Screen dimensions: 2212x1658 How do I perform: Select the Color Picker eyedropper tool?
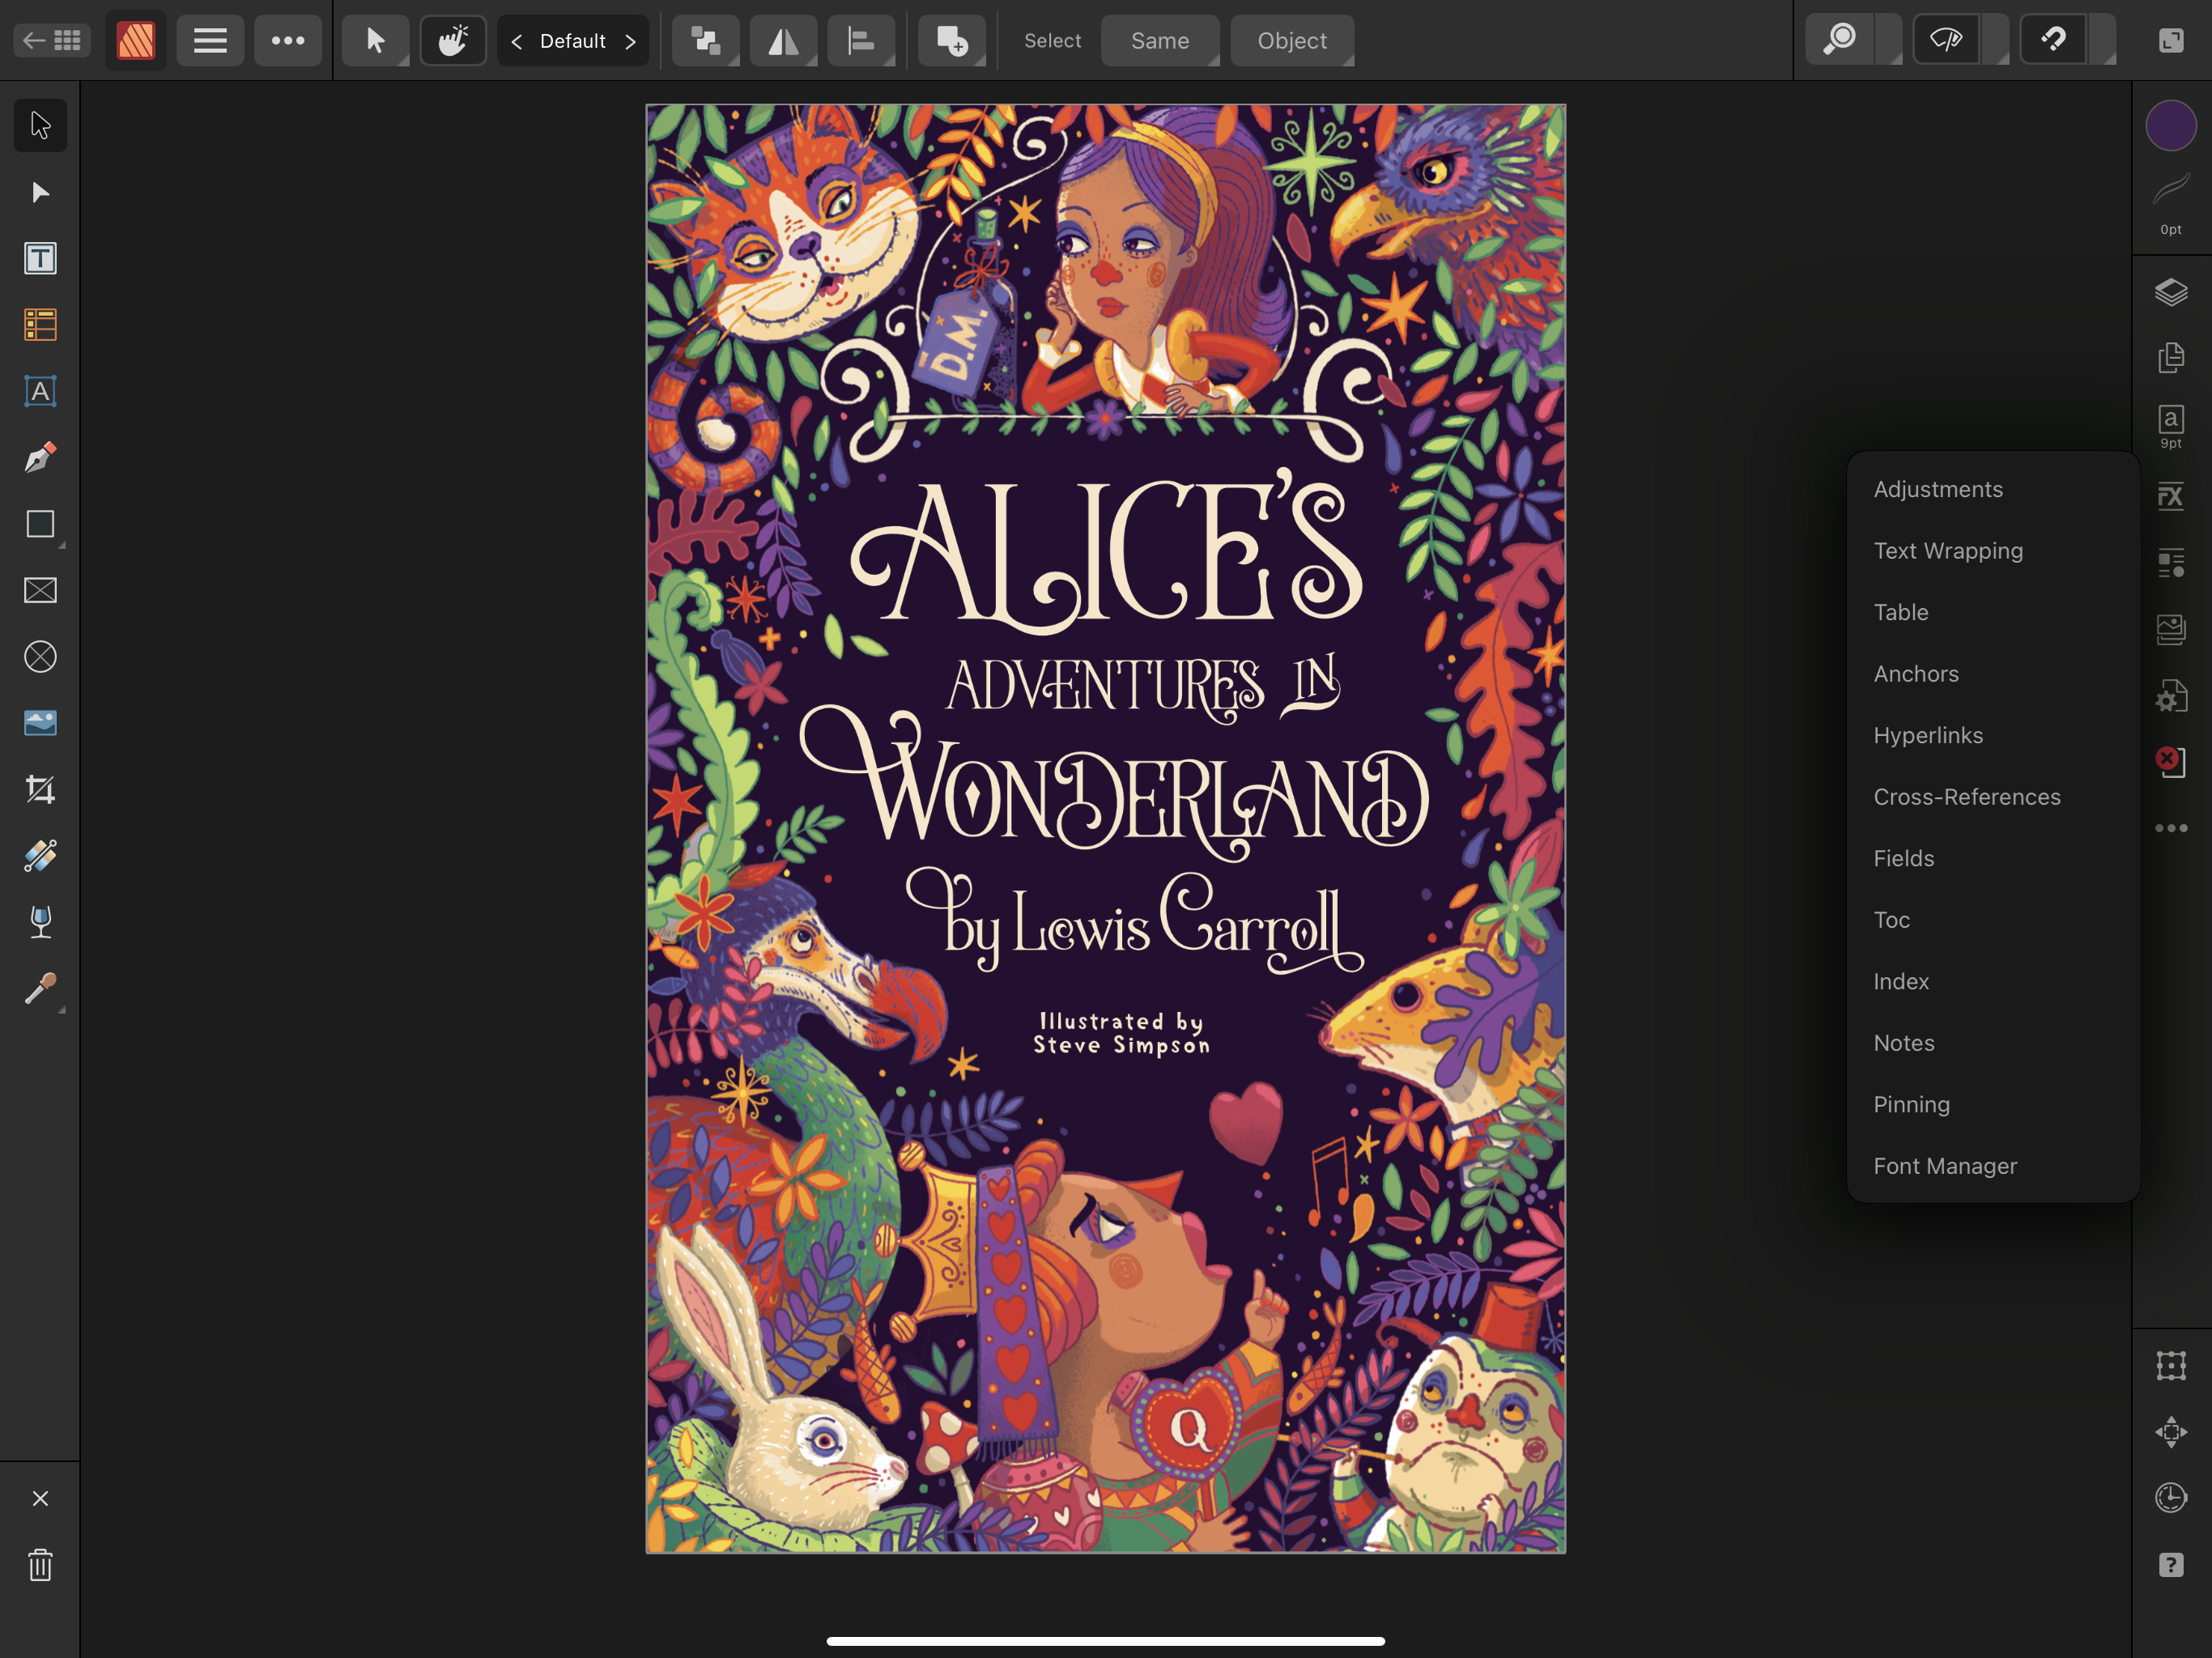(40, 989)
